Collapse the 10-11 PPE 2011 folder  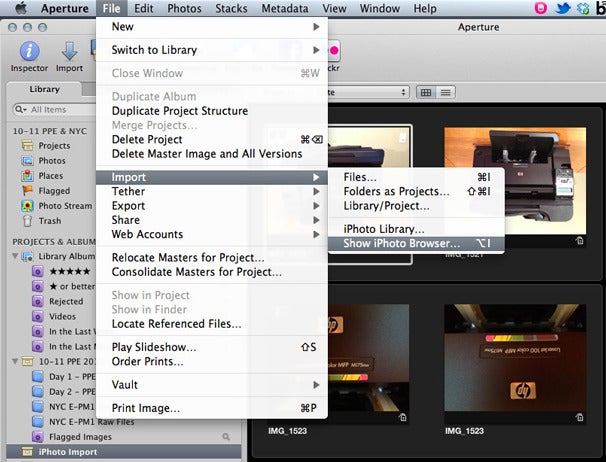pos(15,361)
